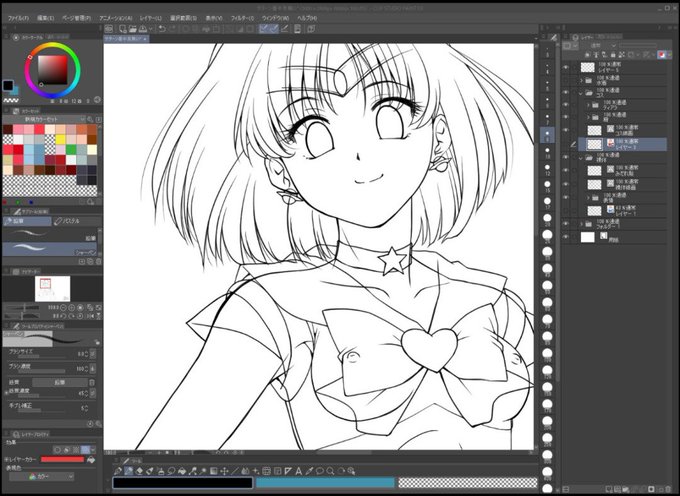The width and height of the screenshot is (680, 496).
Task: Switch to パステル sub tool tab
Action: point(76,221)
